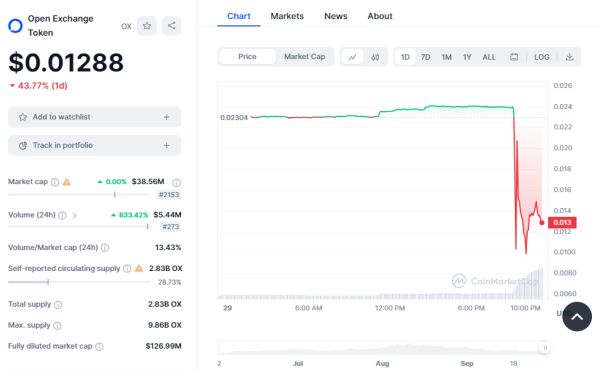
Task: Click the current price dot on chart
Action: [x=542, y=223]
